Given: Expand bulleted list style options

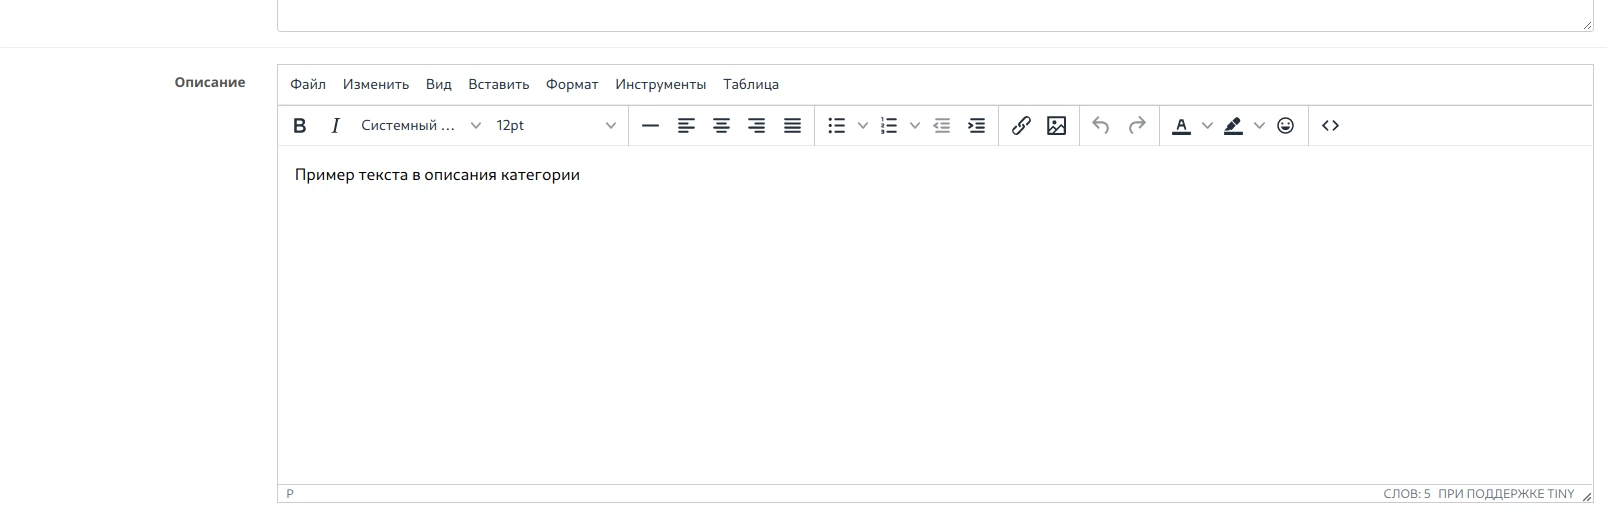Looking at the screenshot, I should click(863, 125).
